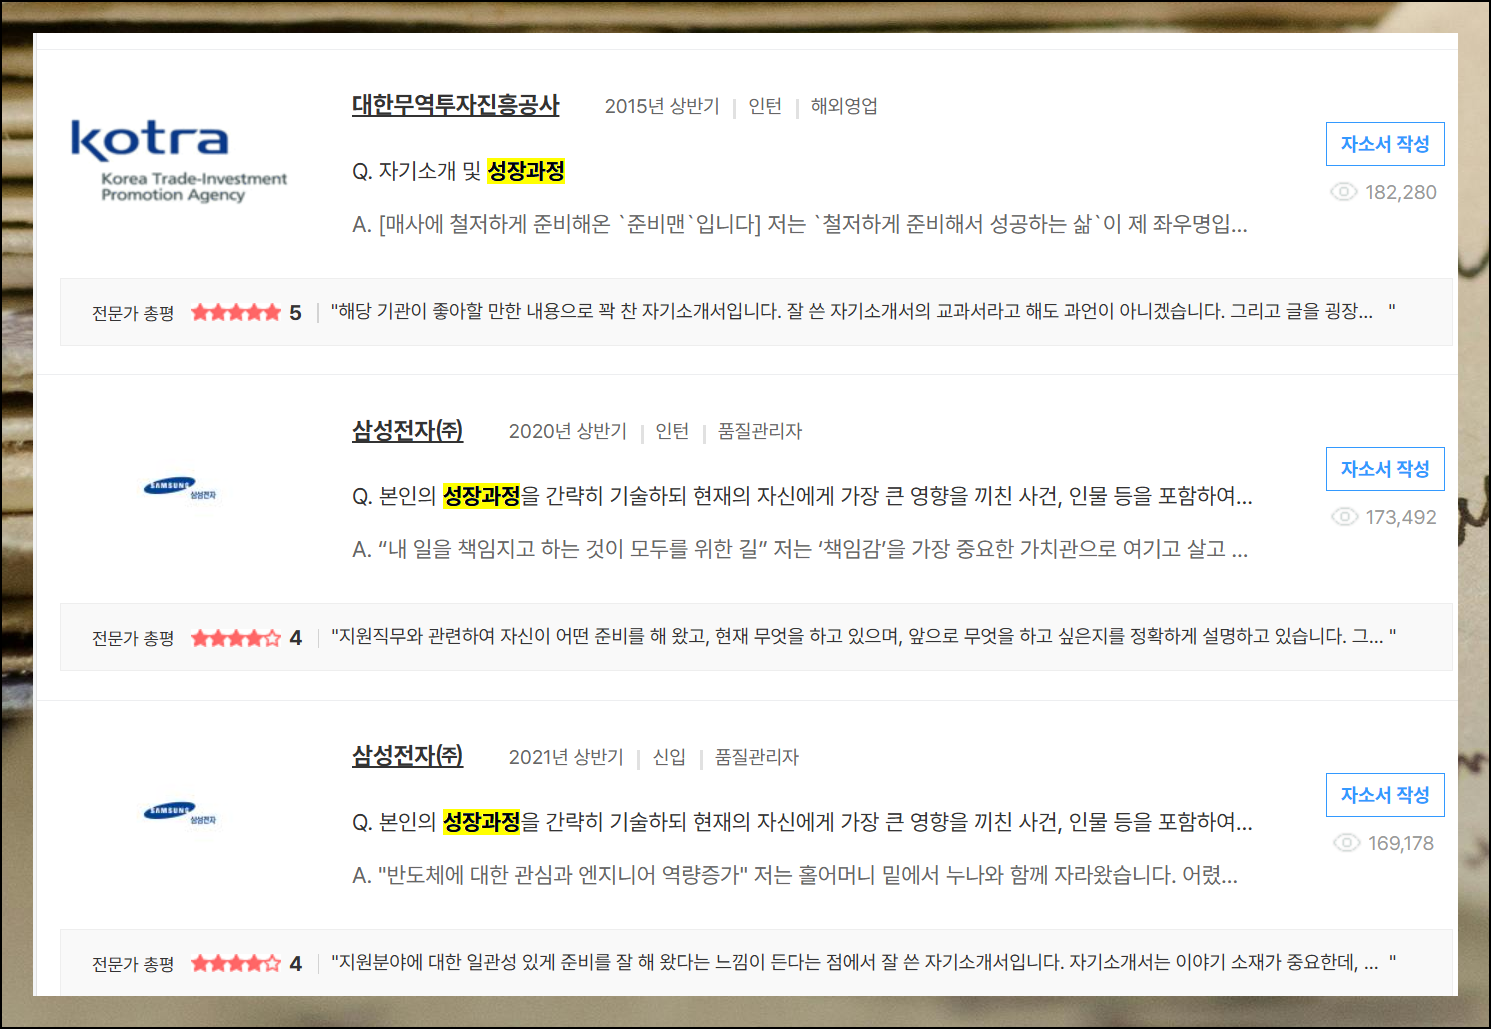Open the expert review starting '해당 기관이 좋아할 만한'
The height and width of the screenshot is (1029, 1491).
[x=862, y=311]
